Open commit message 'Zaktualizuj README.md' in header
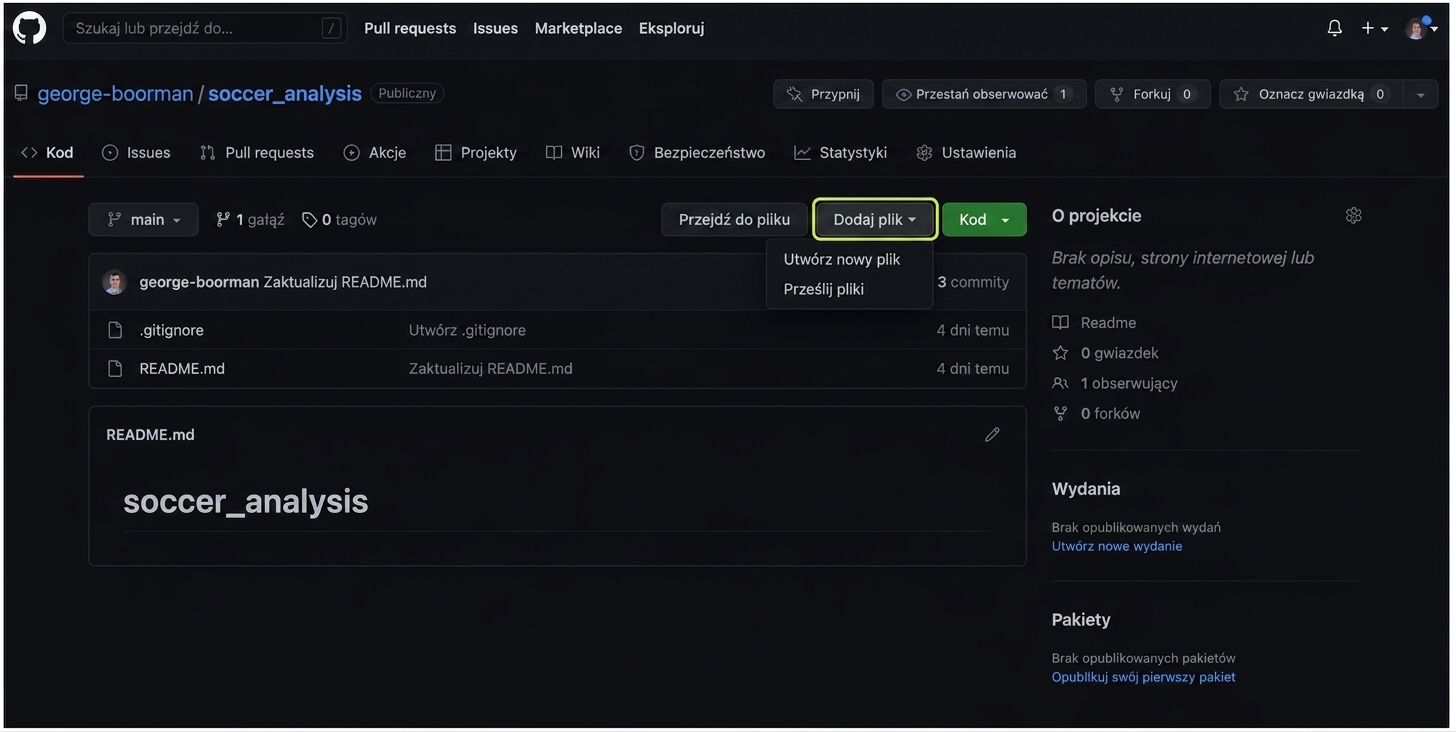The height and width of the screenshot is (732, 1456). [345, 282]
